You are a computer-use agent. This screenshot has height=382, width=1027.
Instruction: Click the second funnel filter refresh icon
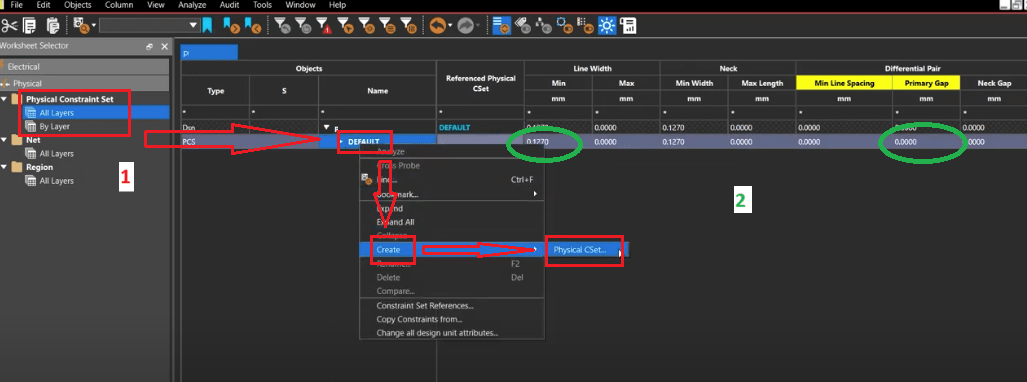(303, 26)
